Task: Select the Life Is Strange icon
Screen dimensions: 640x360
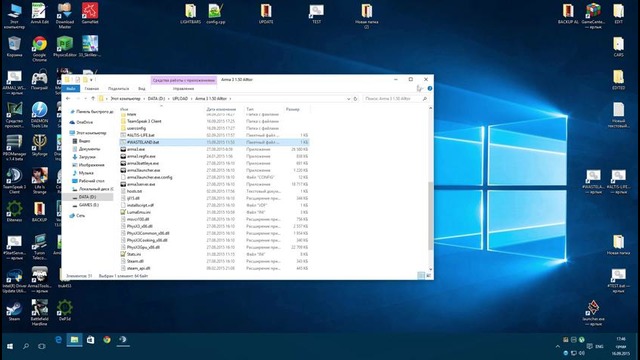Action: click(x=40, y=181)
